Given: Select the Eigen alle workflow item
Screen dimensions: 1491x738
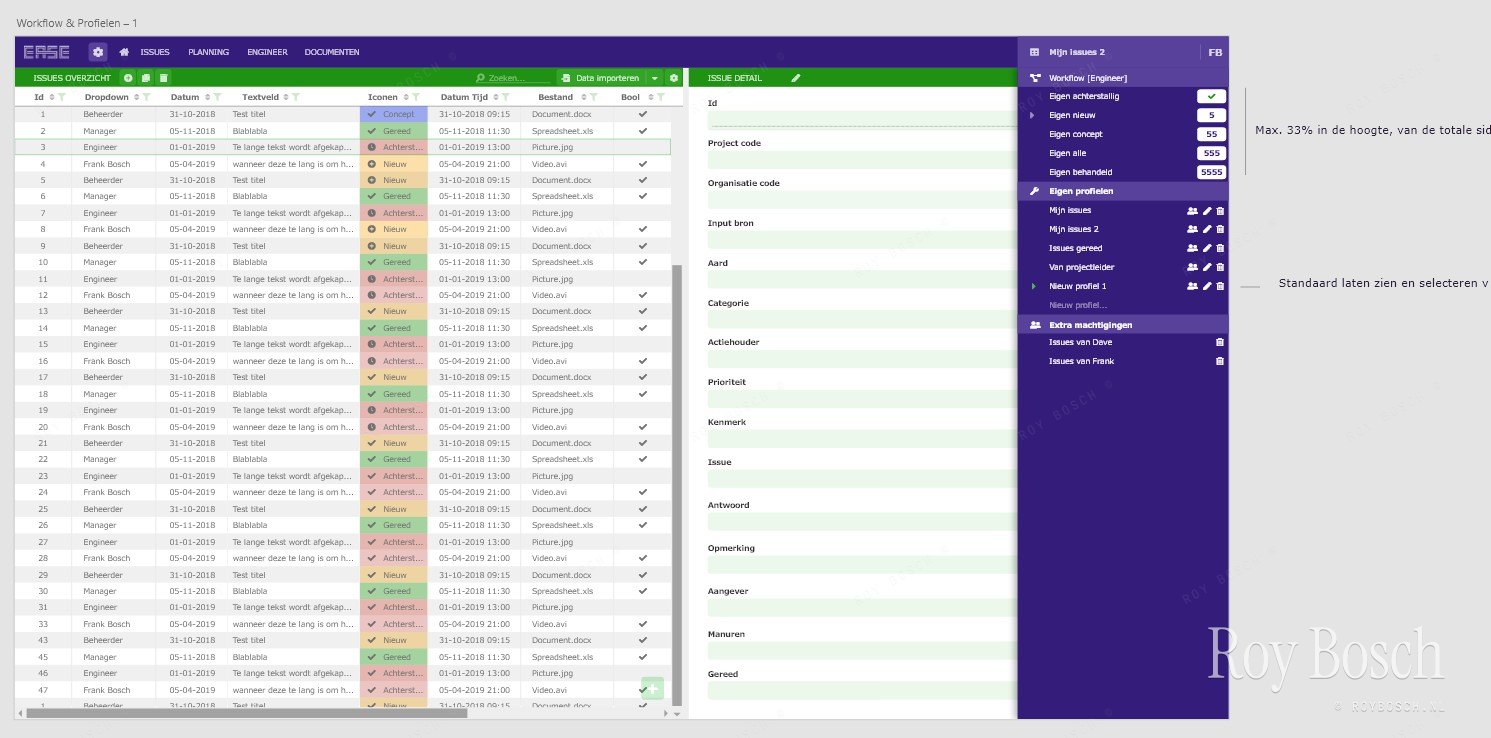Looking at the screenshot, I should pyautogui.click(x=1067, y=153).
